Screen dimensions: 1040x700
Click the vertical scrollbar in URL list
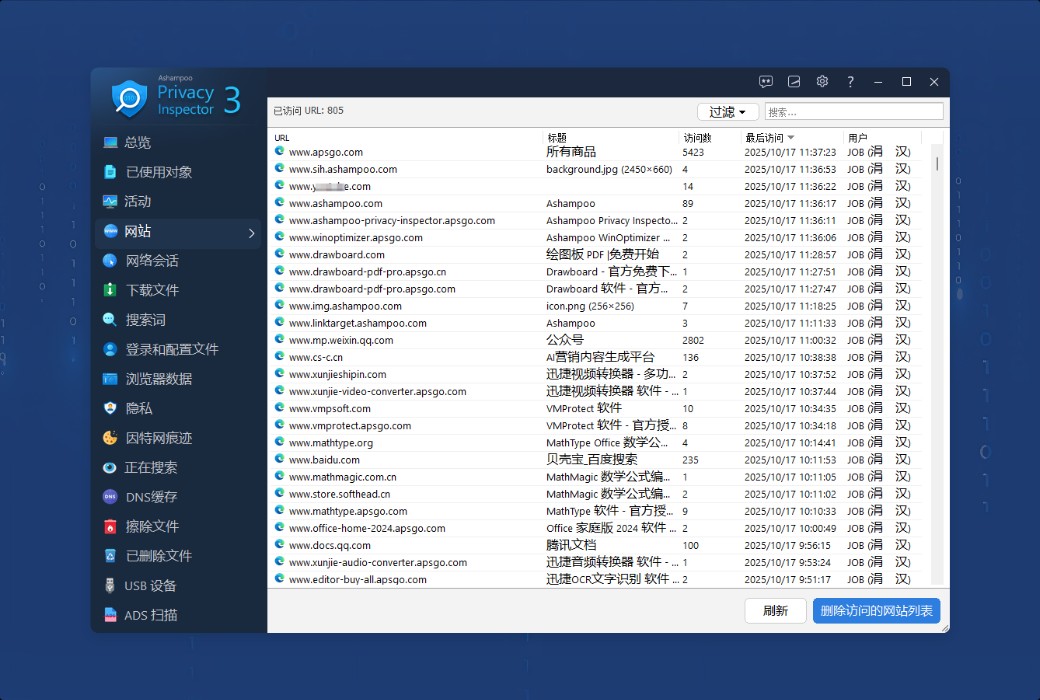click(937, 164)
